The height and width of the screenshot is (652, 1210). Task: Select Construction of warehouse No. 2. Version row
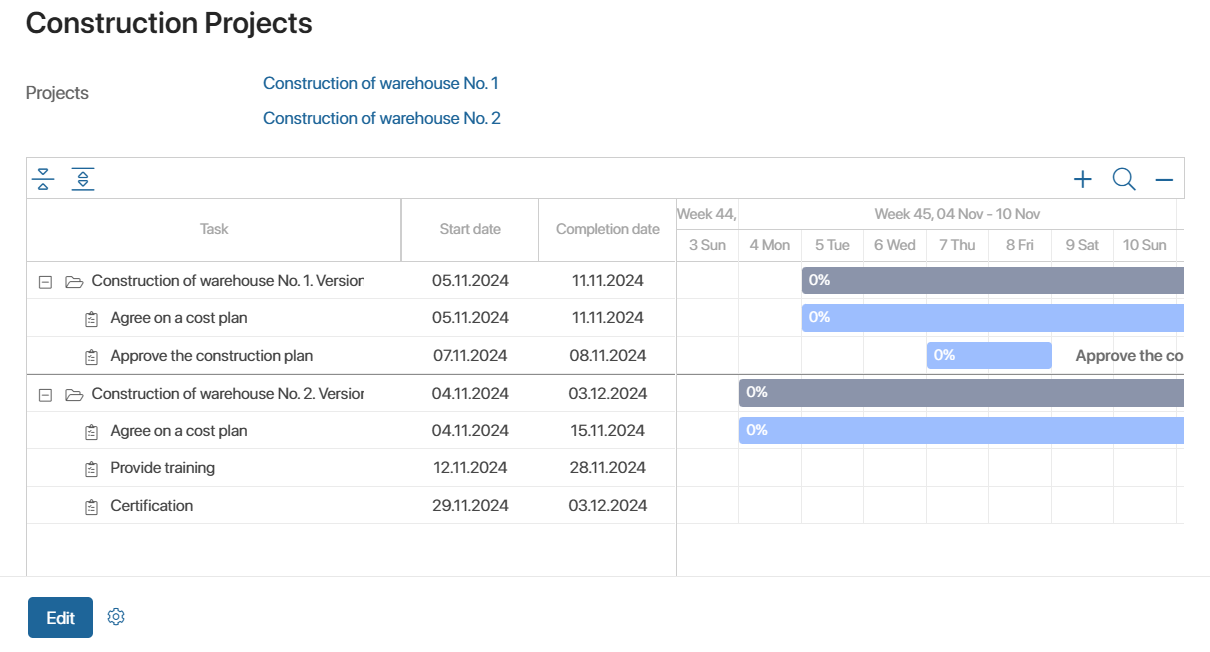(351, 393)
